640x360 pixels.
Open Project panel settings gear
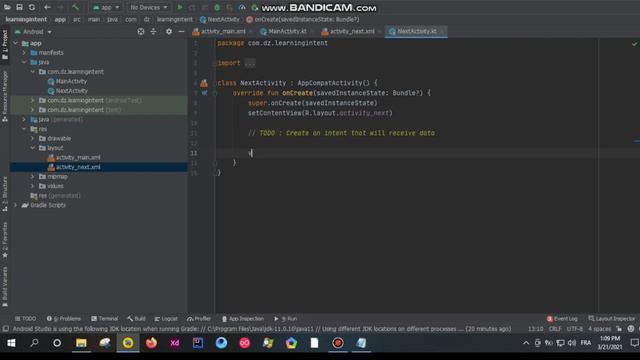tap(169, 31)
